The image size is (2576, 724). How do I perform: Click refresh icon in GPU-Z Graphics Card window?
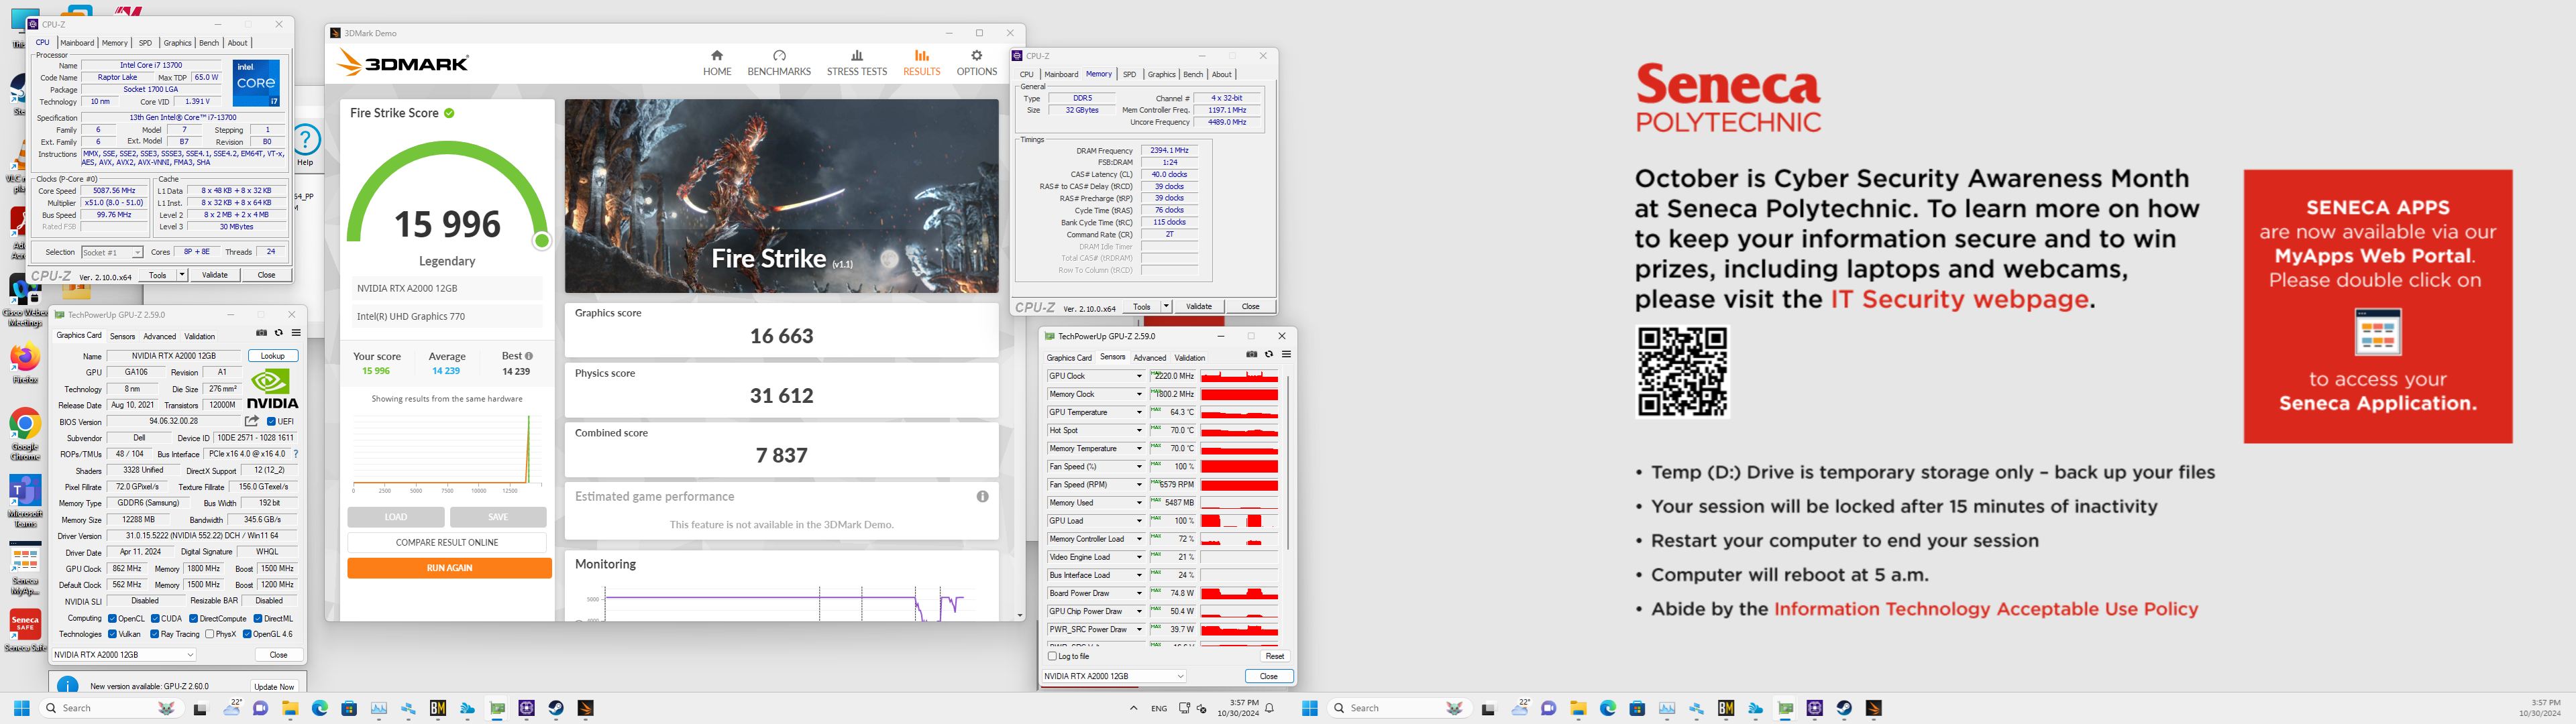[279, 333]
